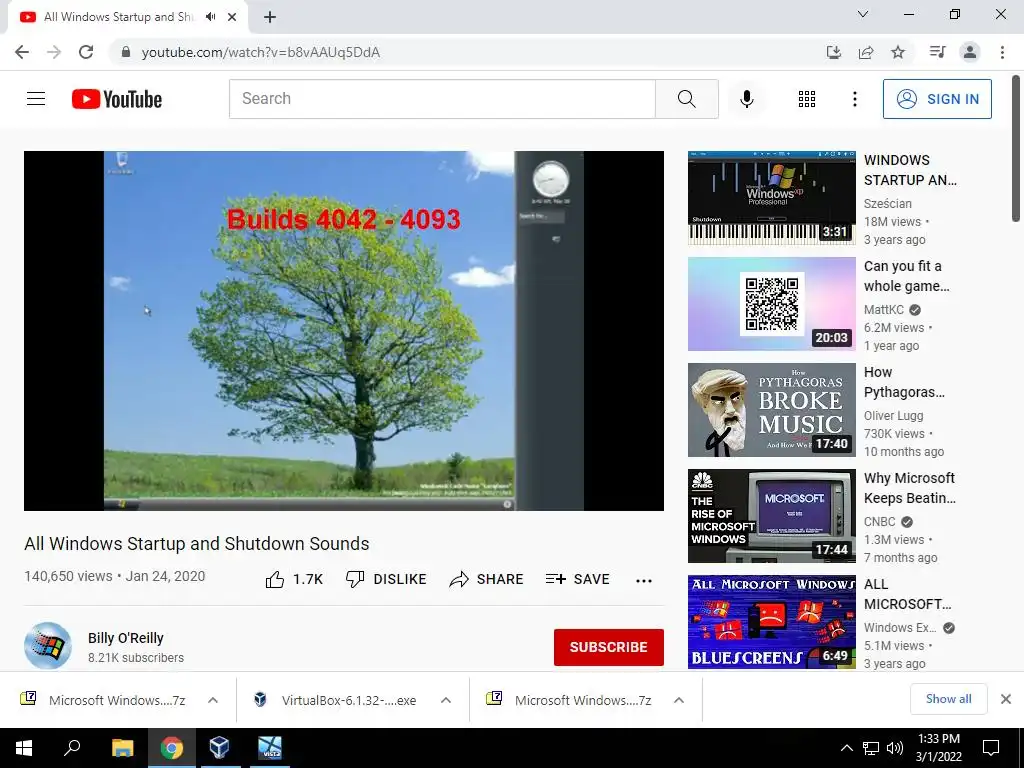
Task: Open the tab search chevron
Action: [x=863, y=14]
